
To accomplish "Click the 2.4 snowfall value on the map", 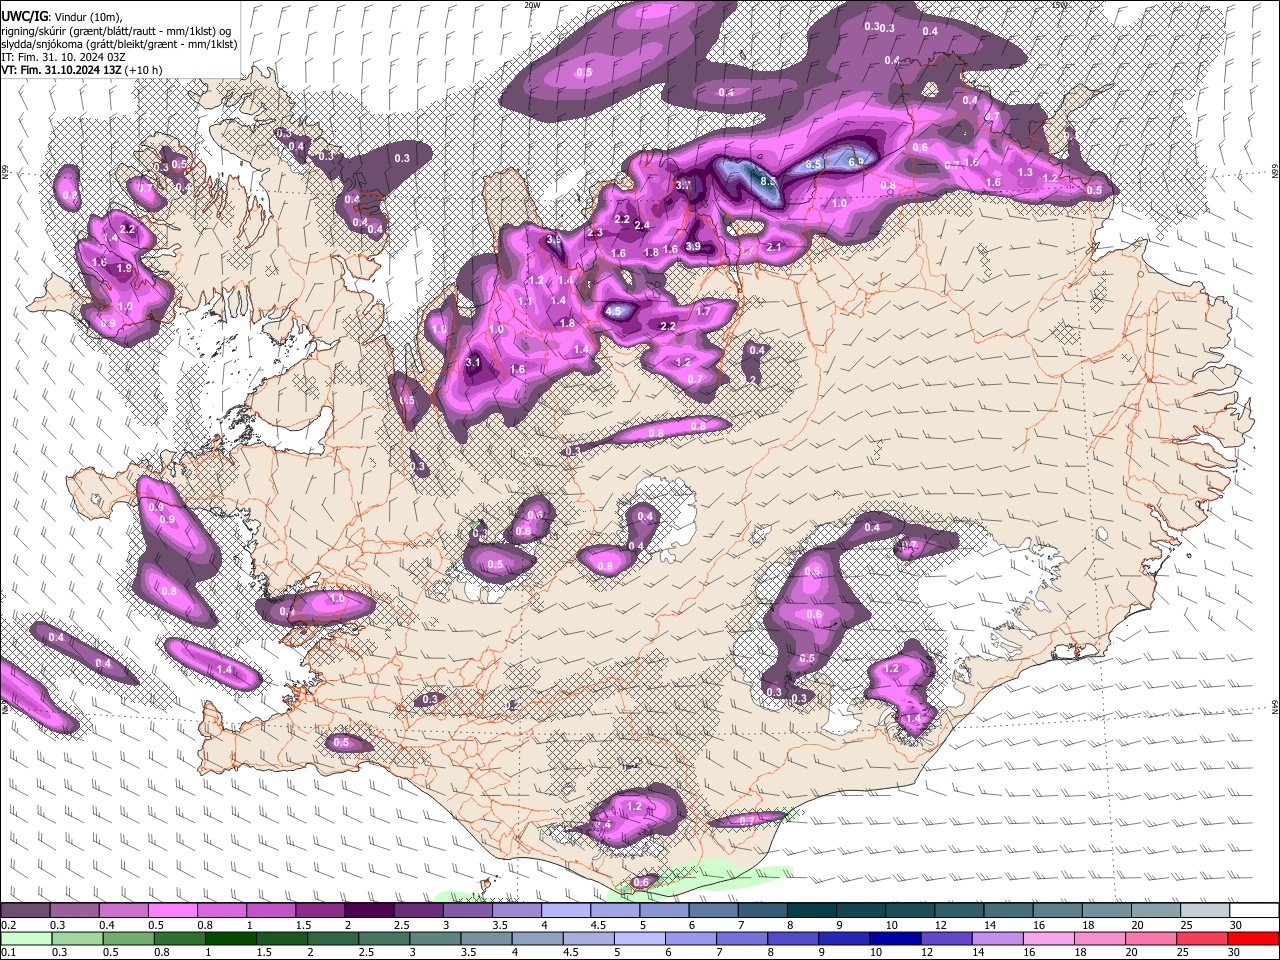I will [x=643, y=226].
